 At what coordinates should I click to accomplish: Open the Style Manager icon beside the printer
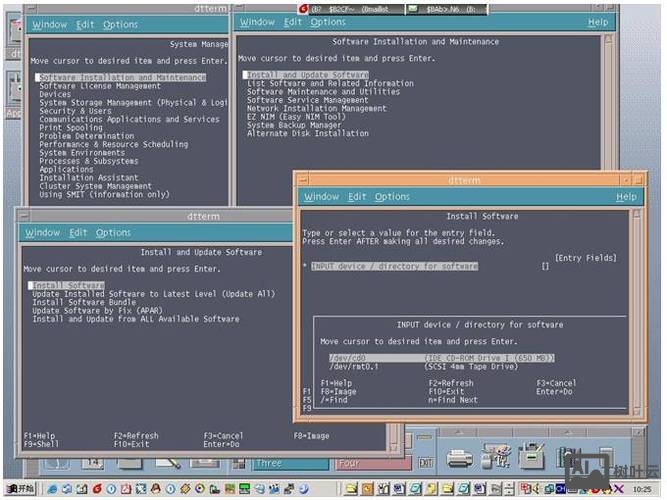(x=494, y=459)
